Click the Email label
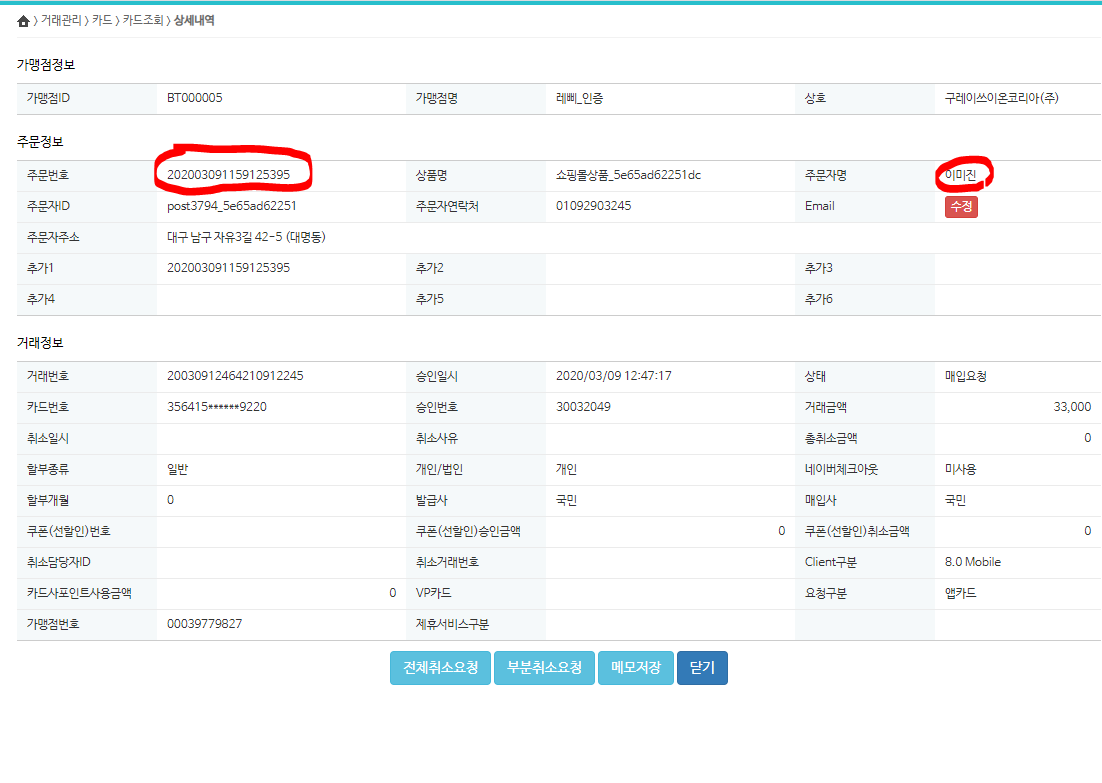The width and height of the screenshot is (1102, 783). point(819,206)
